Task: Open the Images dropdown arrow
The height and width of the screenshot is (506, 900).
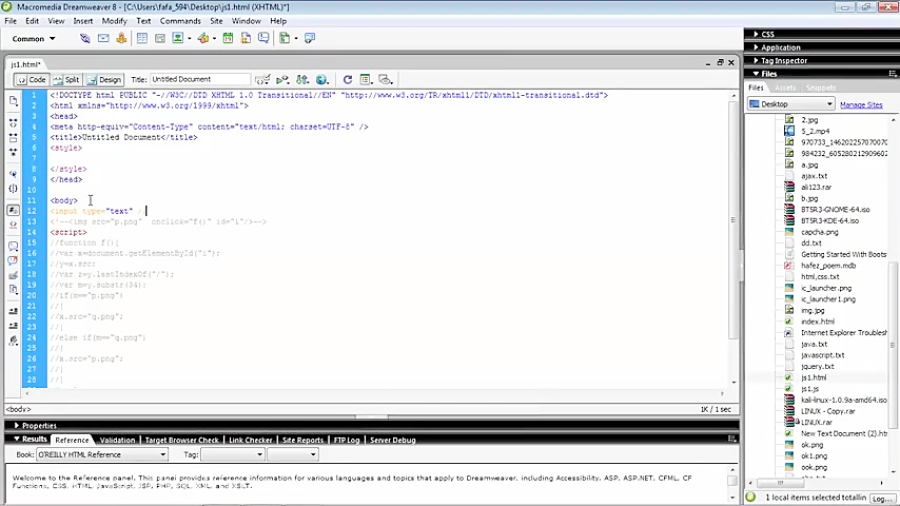Action: pyautogui.click(x=189, y=38)
